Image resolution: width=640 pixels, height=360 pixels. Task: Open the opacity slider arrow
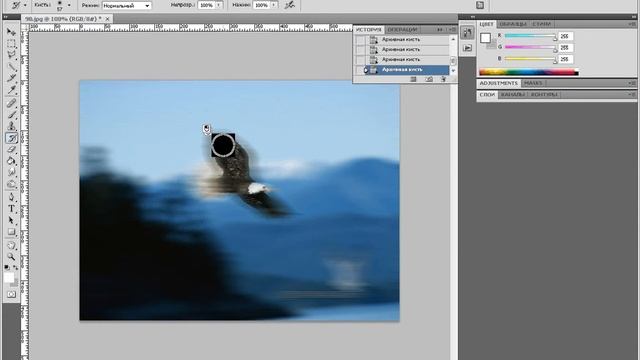click(219, 5)
